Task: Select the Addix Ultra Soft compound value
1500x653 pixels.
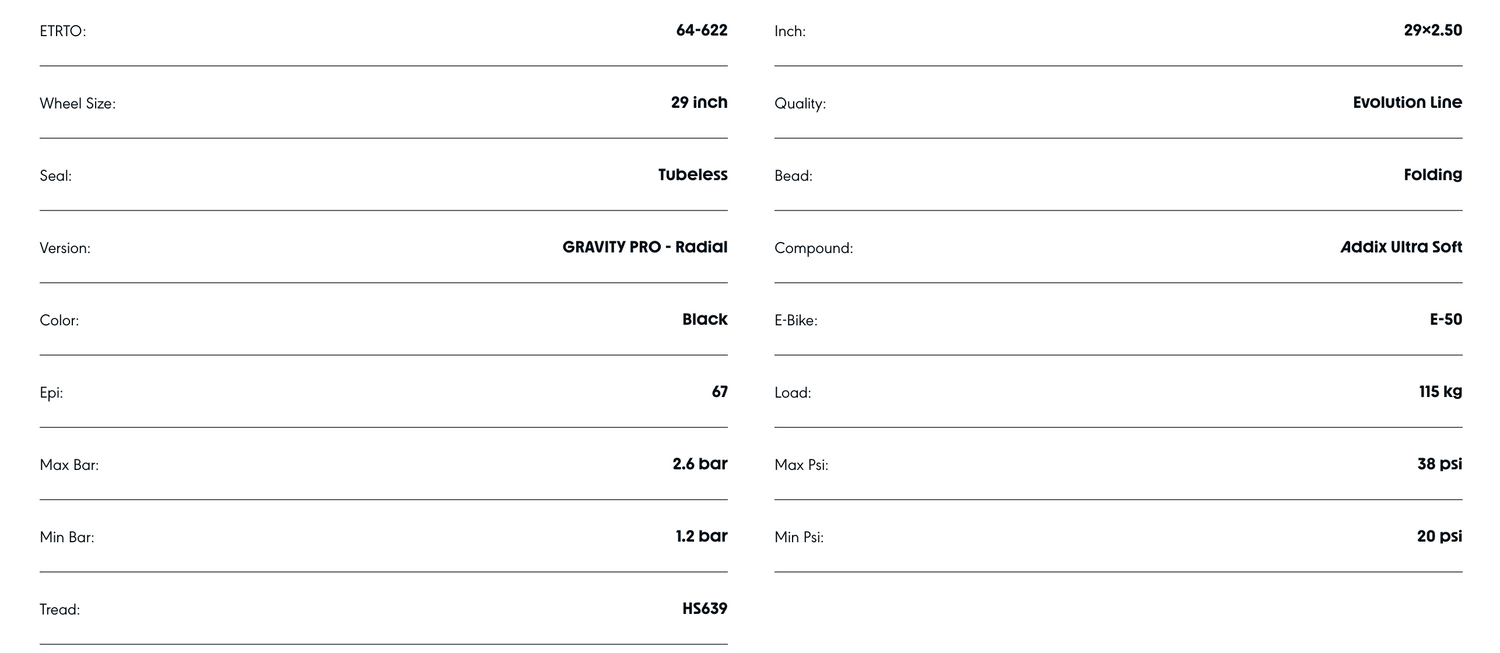Action: point(1401,247)
